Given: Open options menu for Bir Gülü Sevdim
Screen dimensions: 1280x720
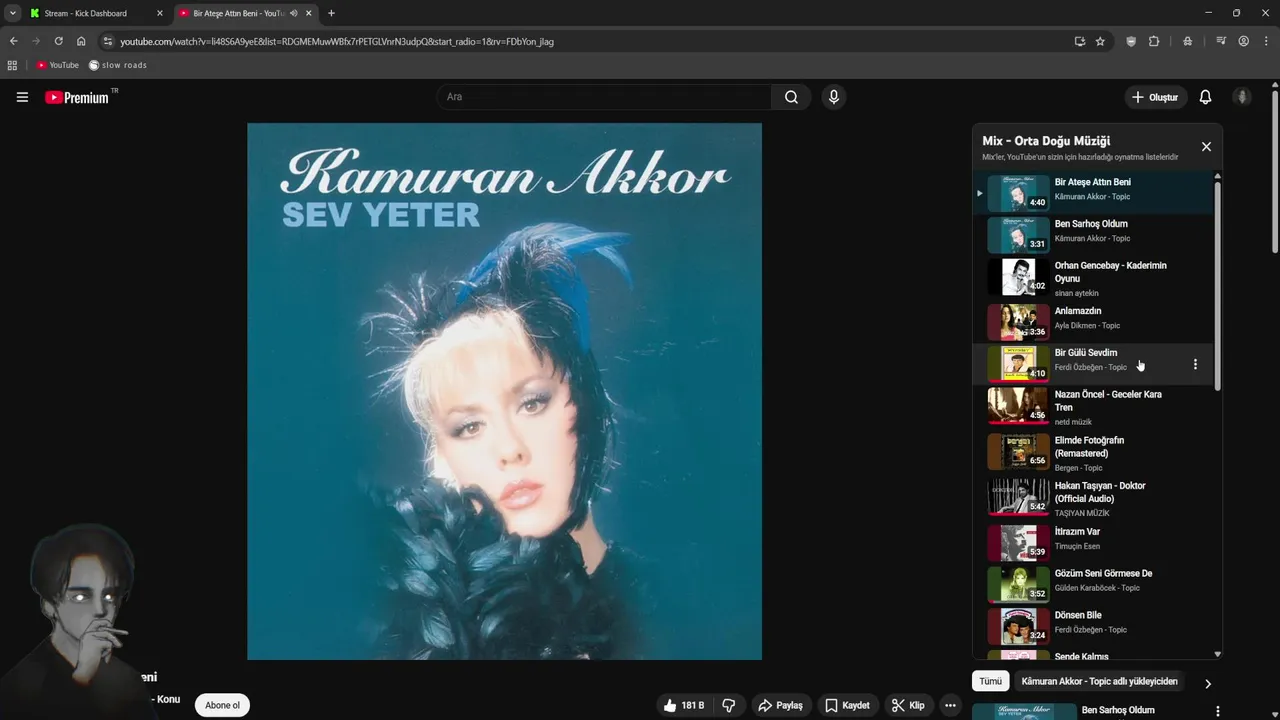Looking at the screenshot, I should point(1195,364).
